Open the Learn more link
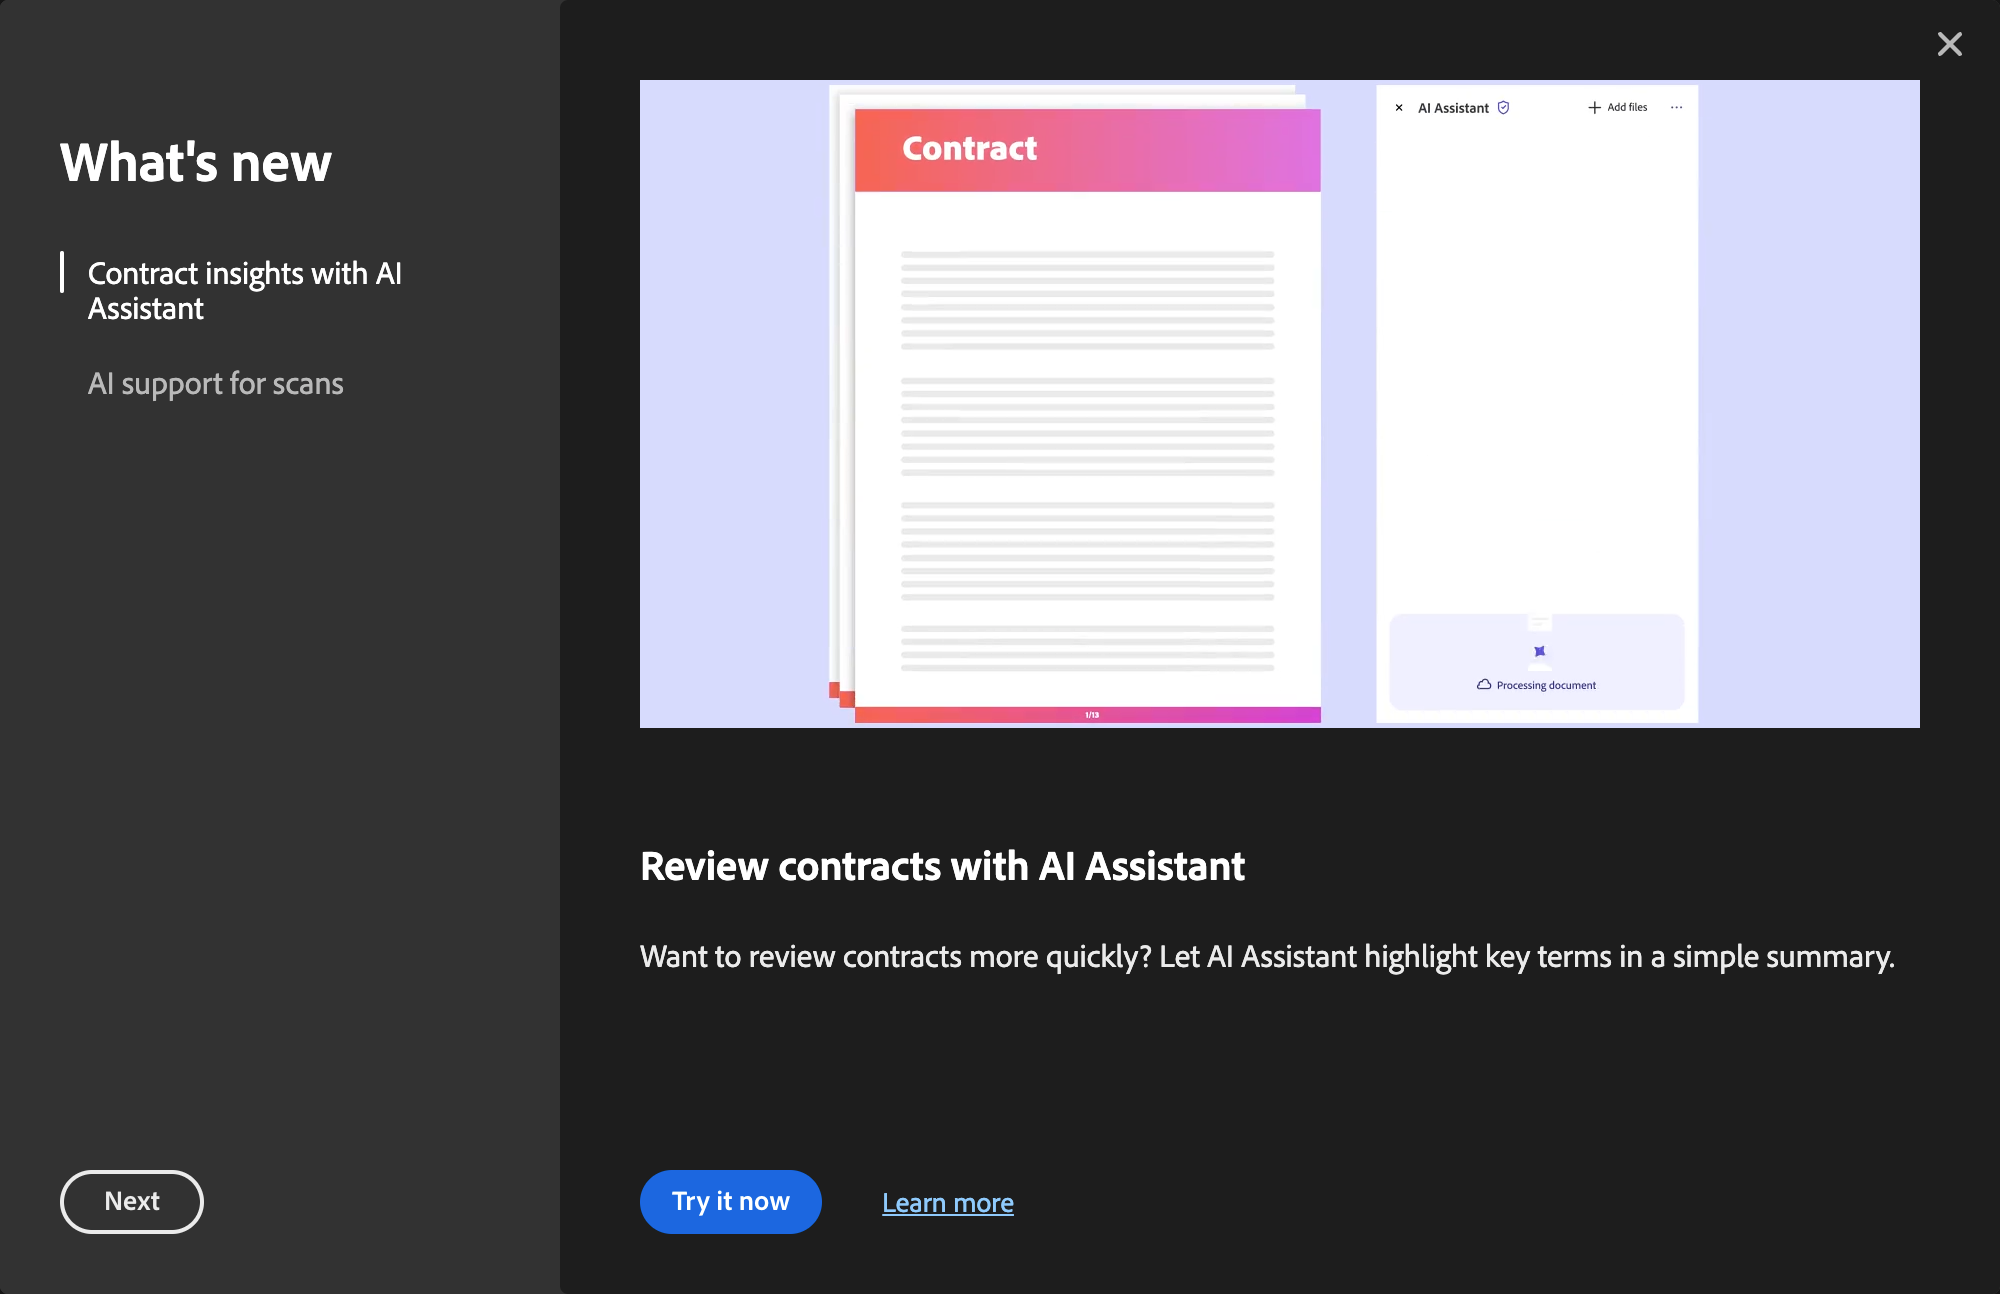 tap(948, 1202)
